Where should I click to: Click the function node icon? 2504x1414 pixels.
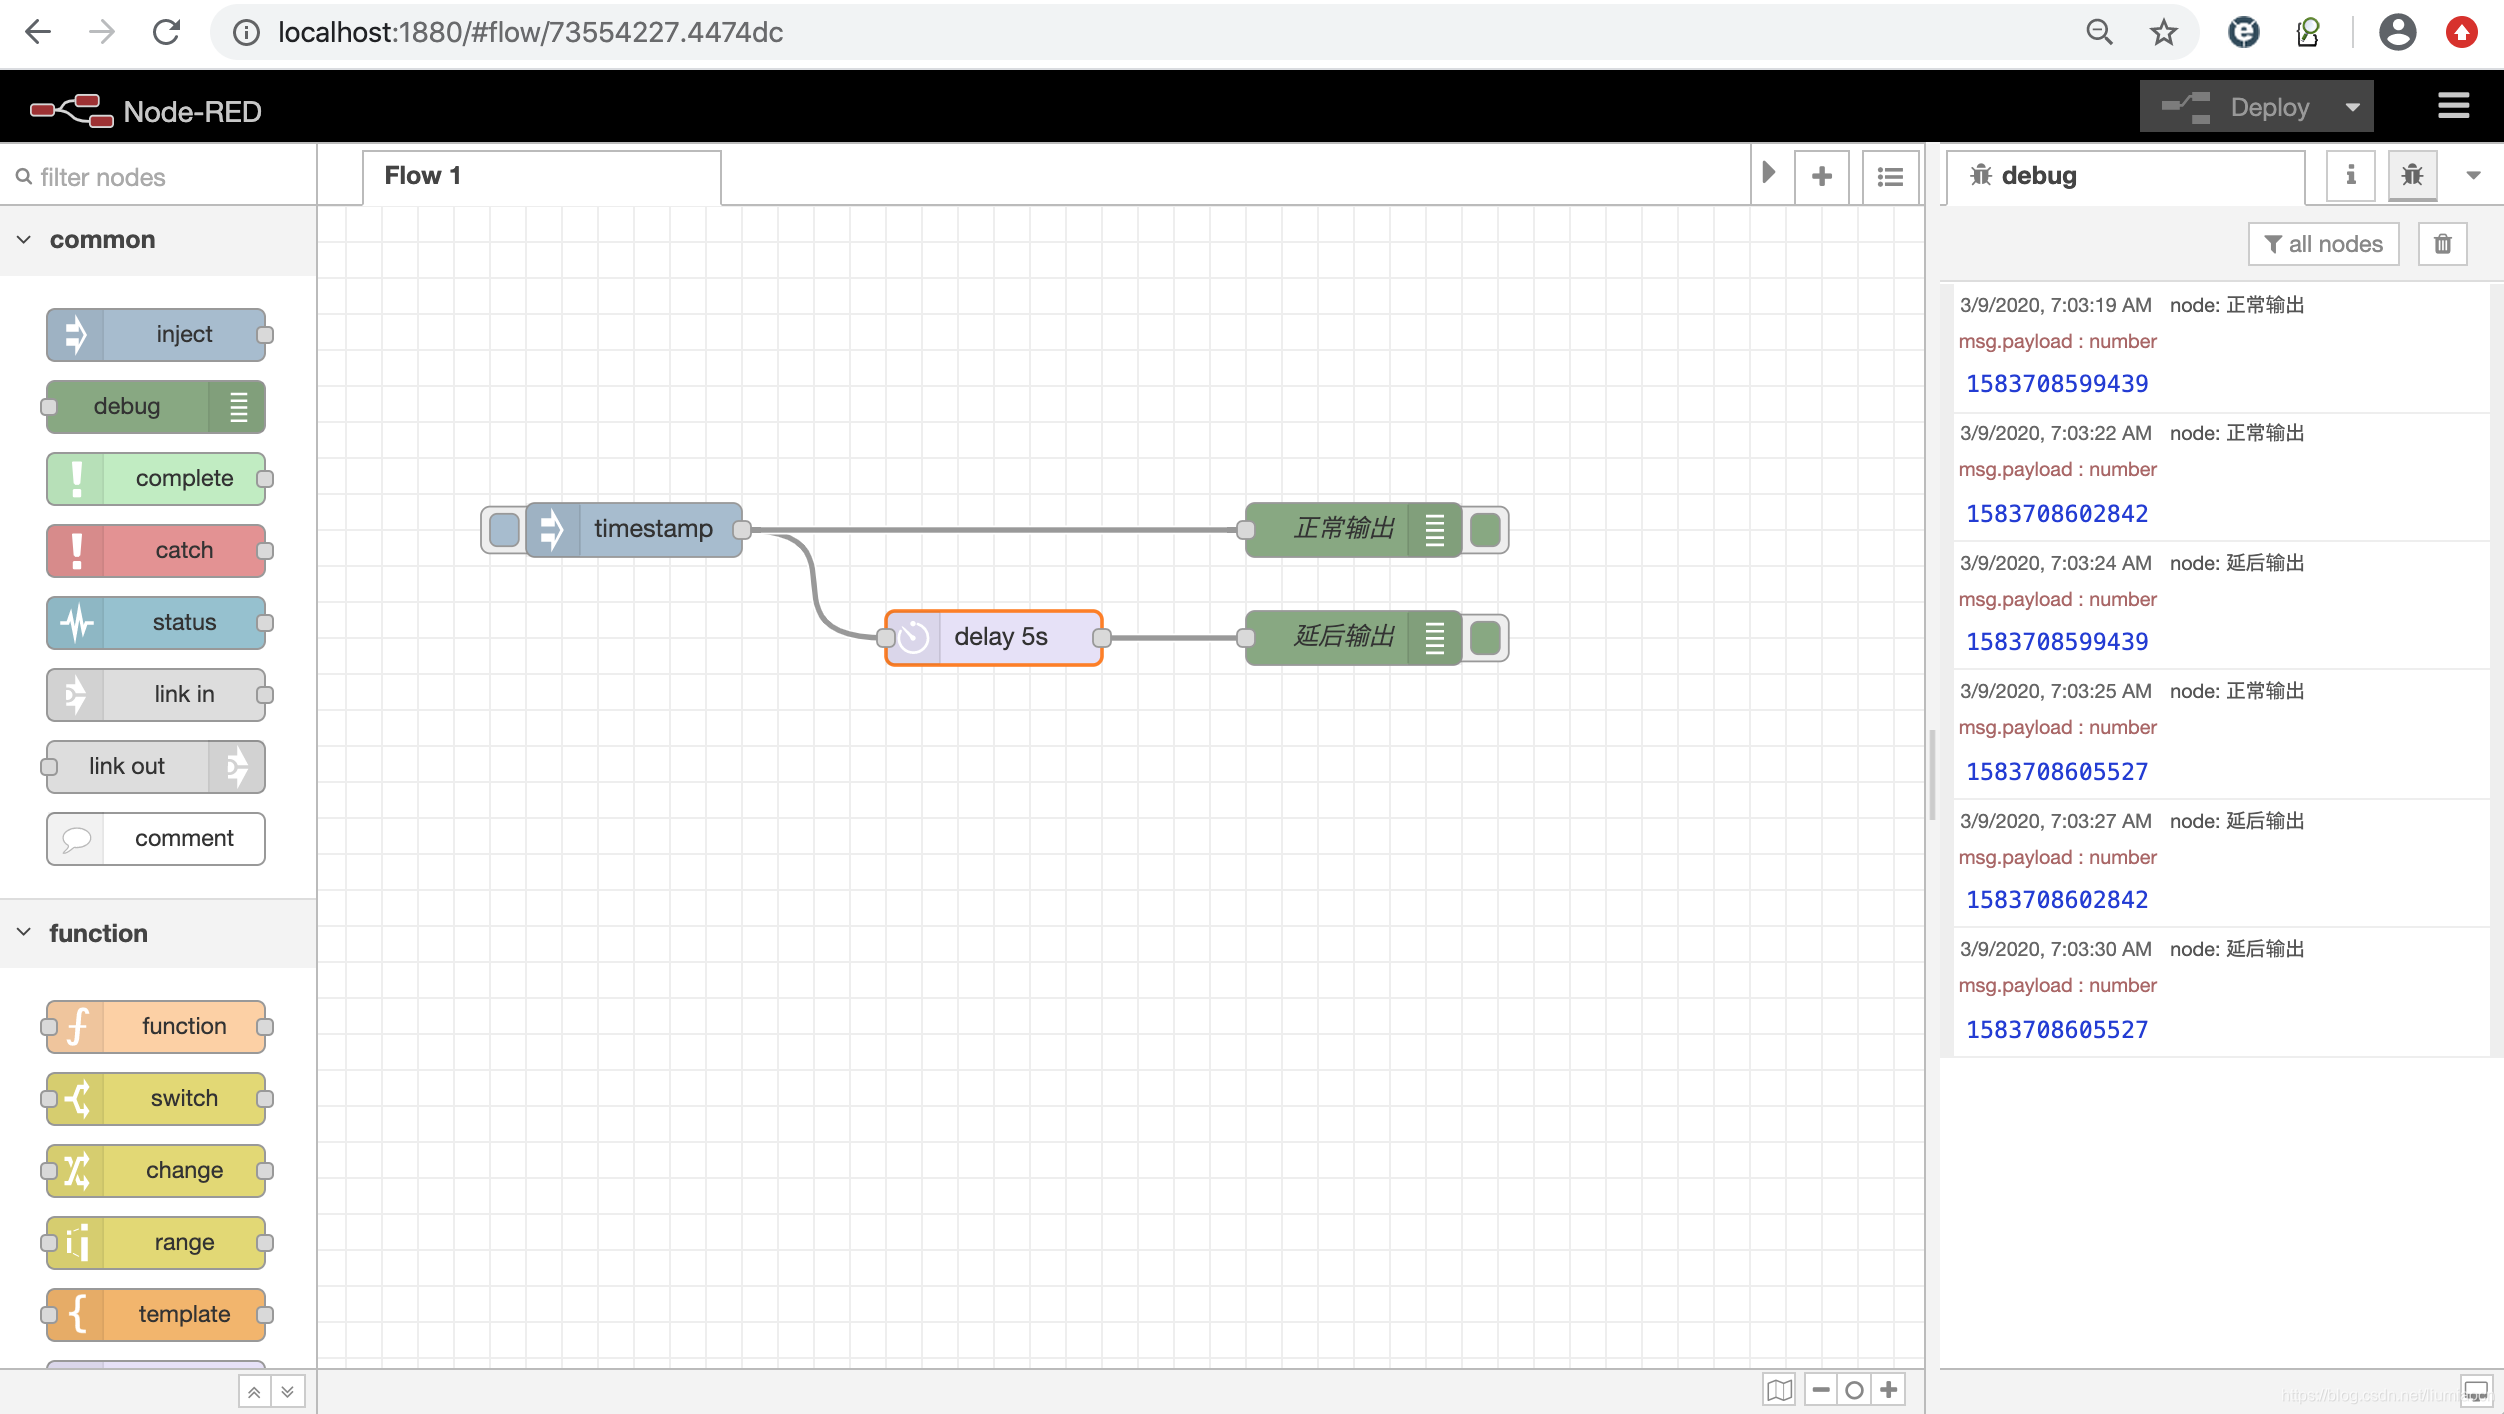[x=76, y=1025]
